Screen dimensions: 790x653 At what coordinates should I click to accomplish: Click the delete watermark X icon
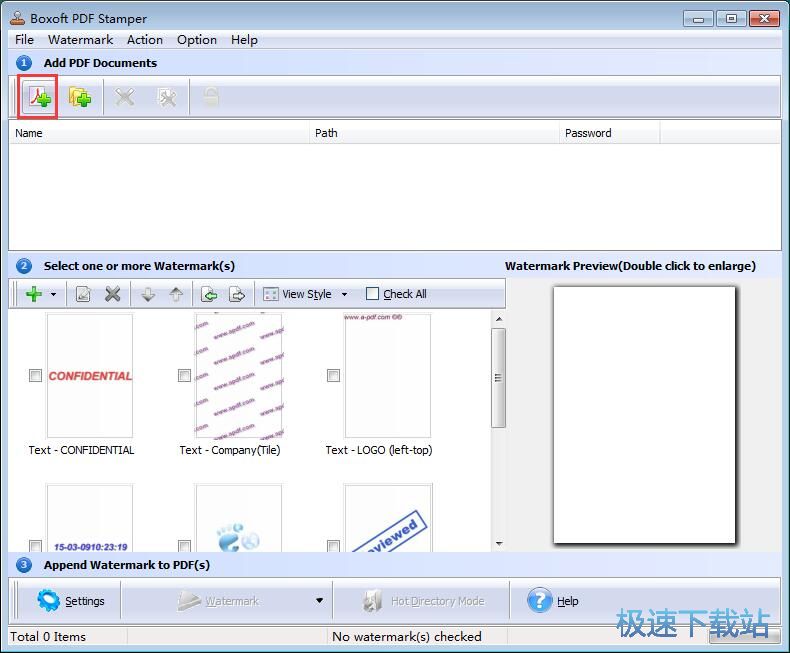pyautogui.click(x=113, y=294)
